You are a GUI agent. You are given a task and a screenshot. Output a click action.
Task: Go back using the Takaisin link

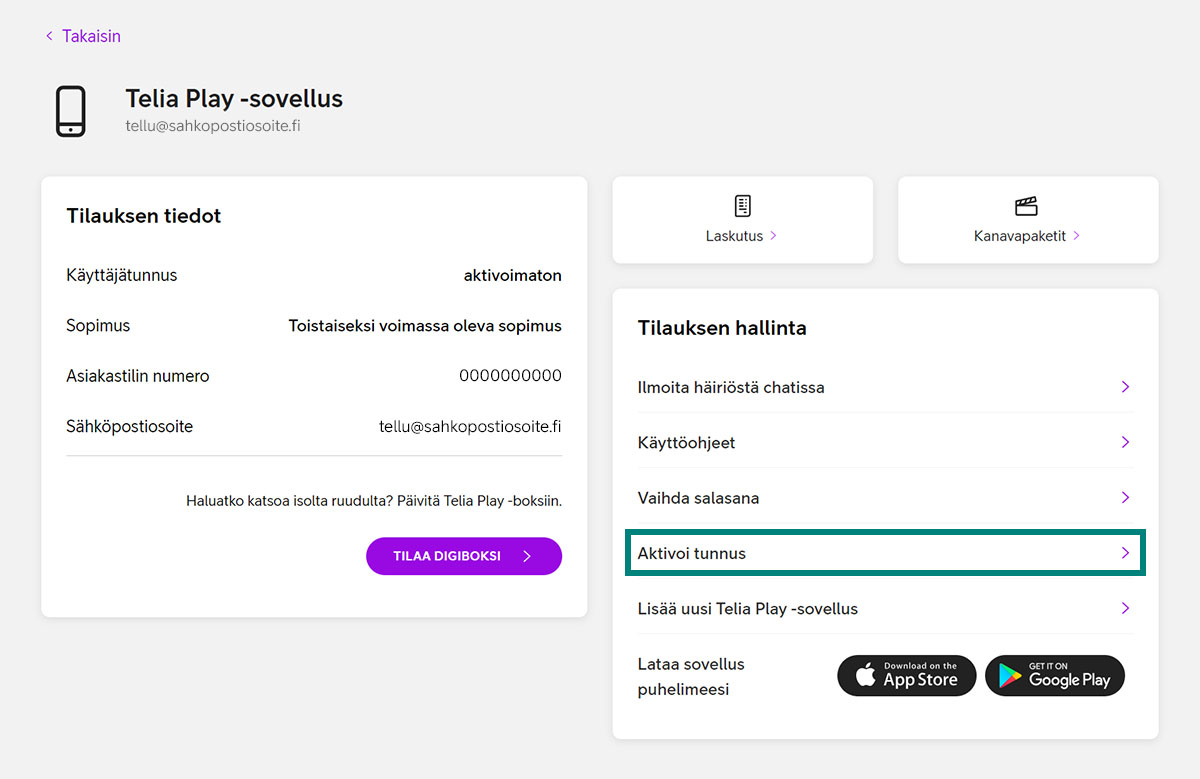coord(91,36)
